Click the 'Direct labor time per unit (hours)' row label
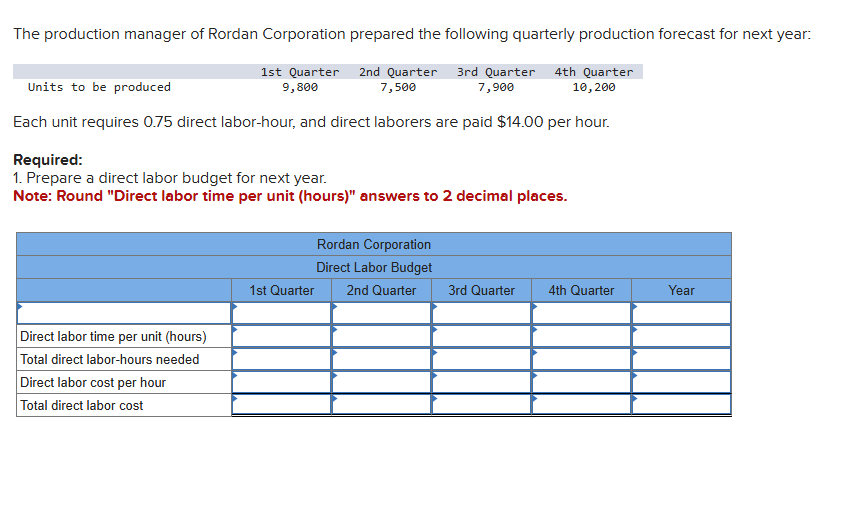Image resolution: width=858 pixels, height=522 pixels. click(x=113, y=337)
